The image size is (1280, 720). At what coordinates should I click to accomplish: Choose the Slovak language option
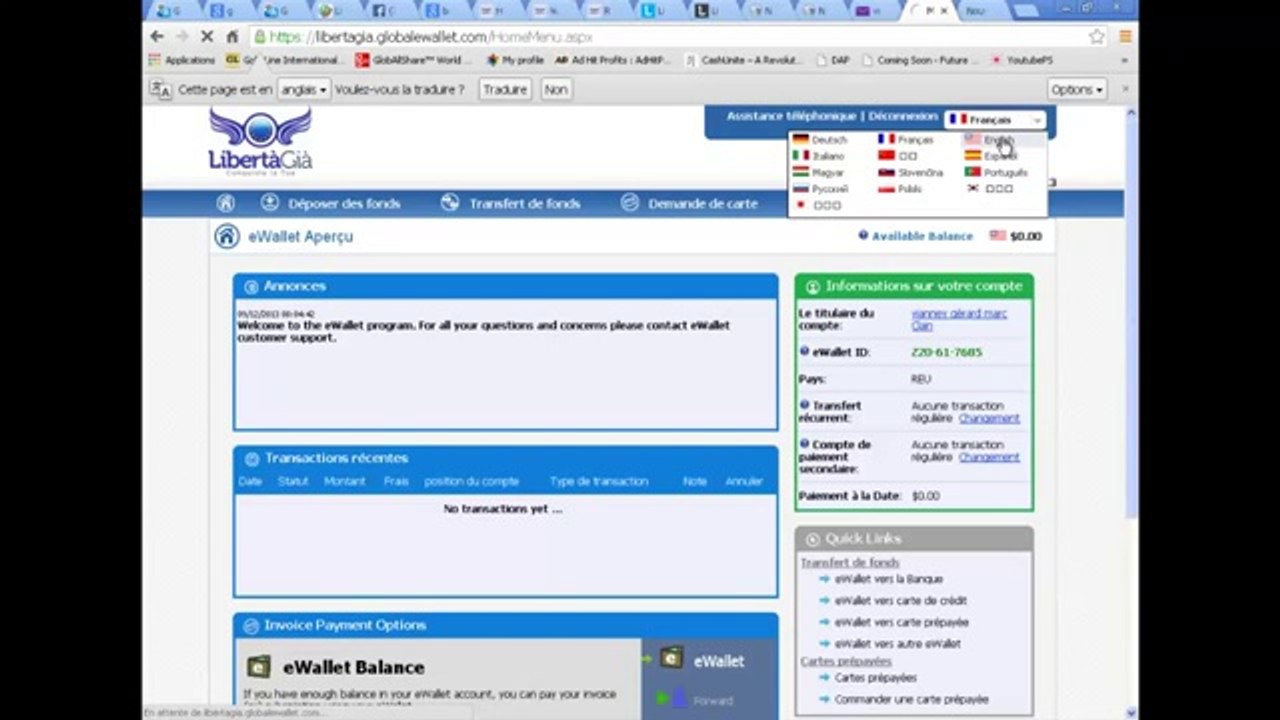tap(910, 172)
